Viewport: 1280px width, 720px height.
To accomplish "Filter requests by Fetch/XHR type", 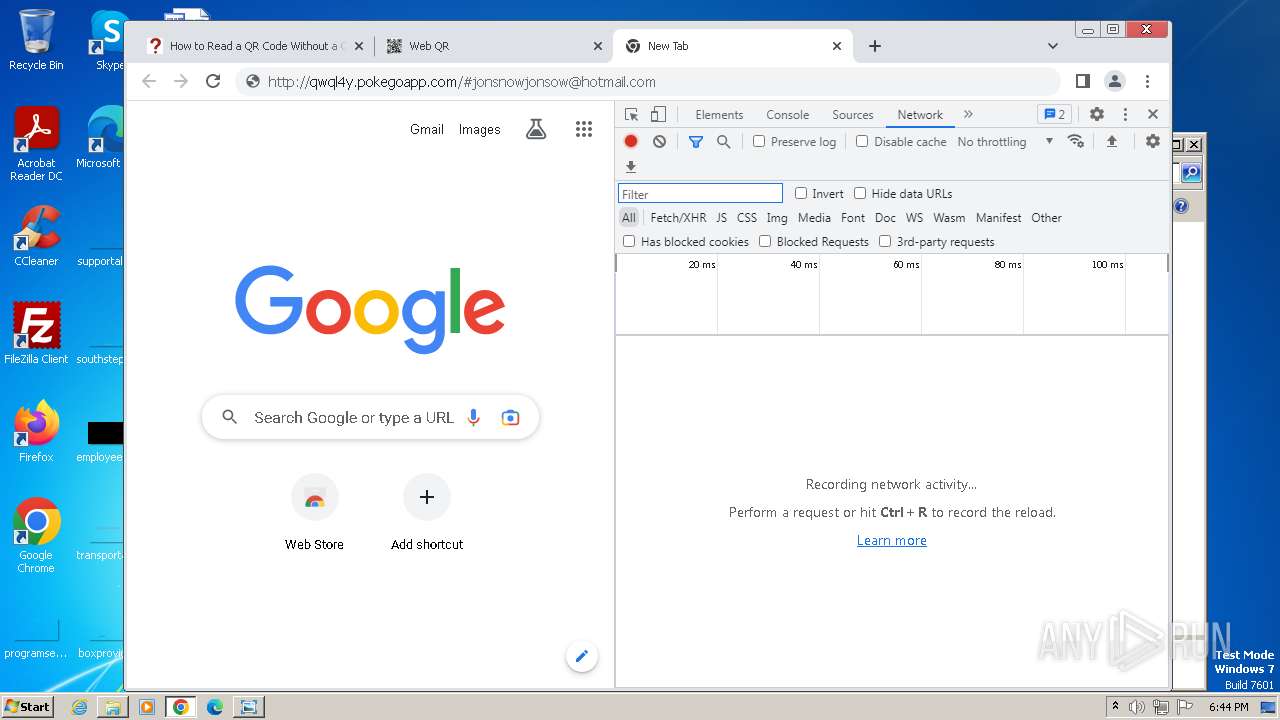I will tap(678, 217).
